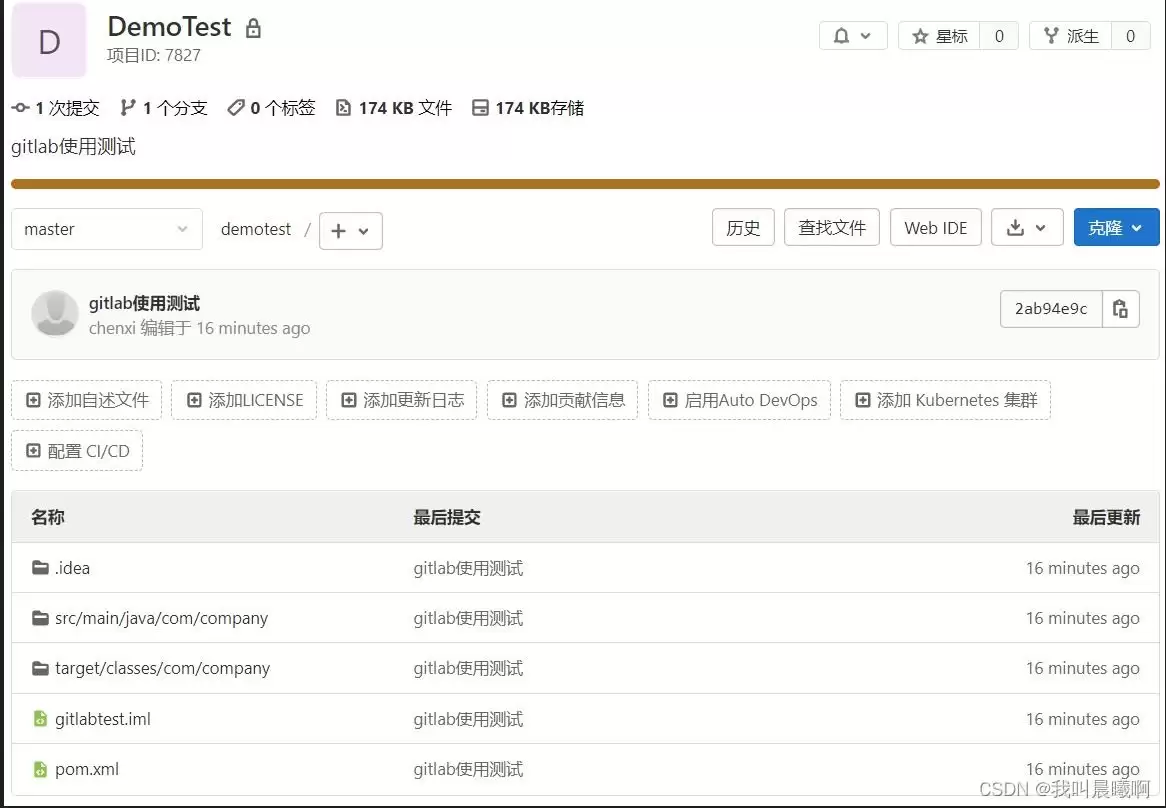Click 添加 Kubernetes 集群 button
Screen dimensions: 1166x808
click(945, 400)
